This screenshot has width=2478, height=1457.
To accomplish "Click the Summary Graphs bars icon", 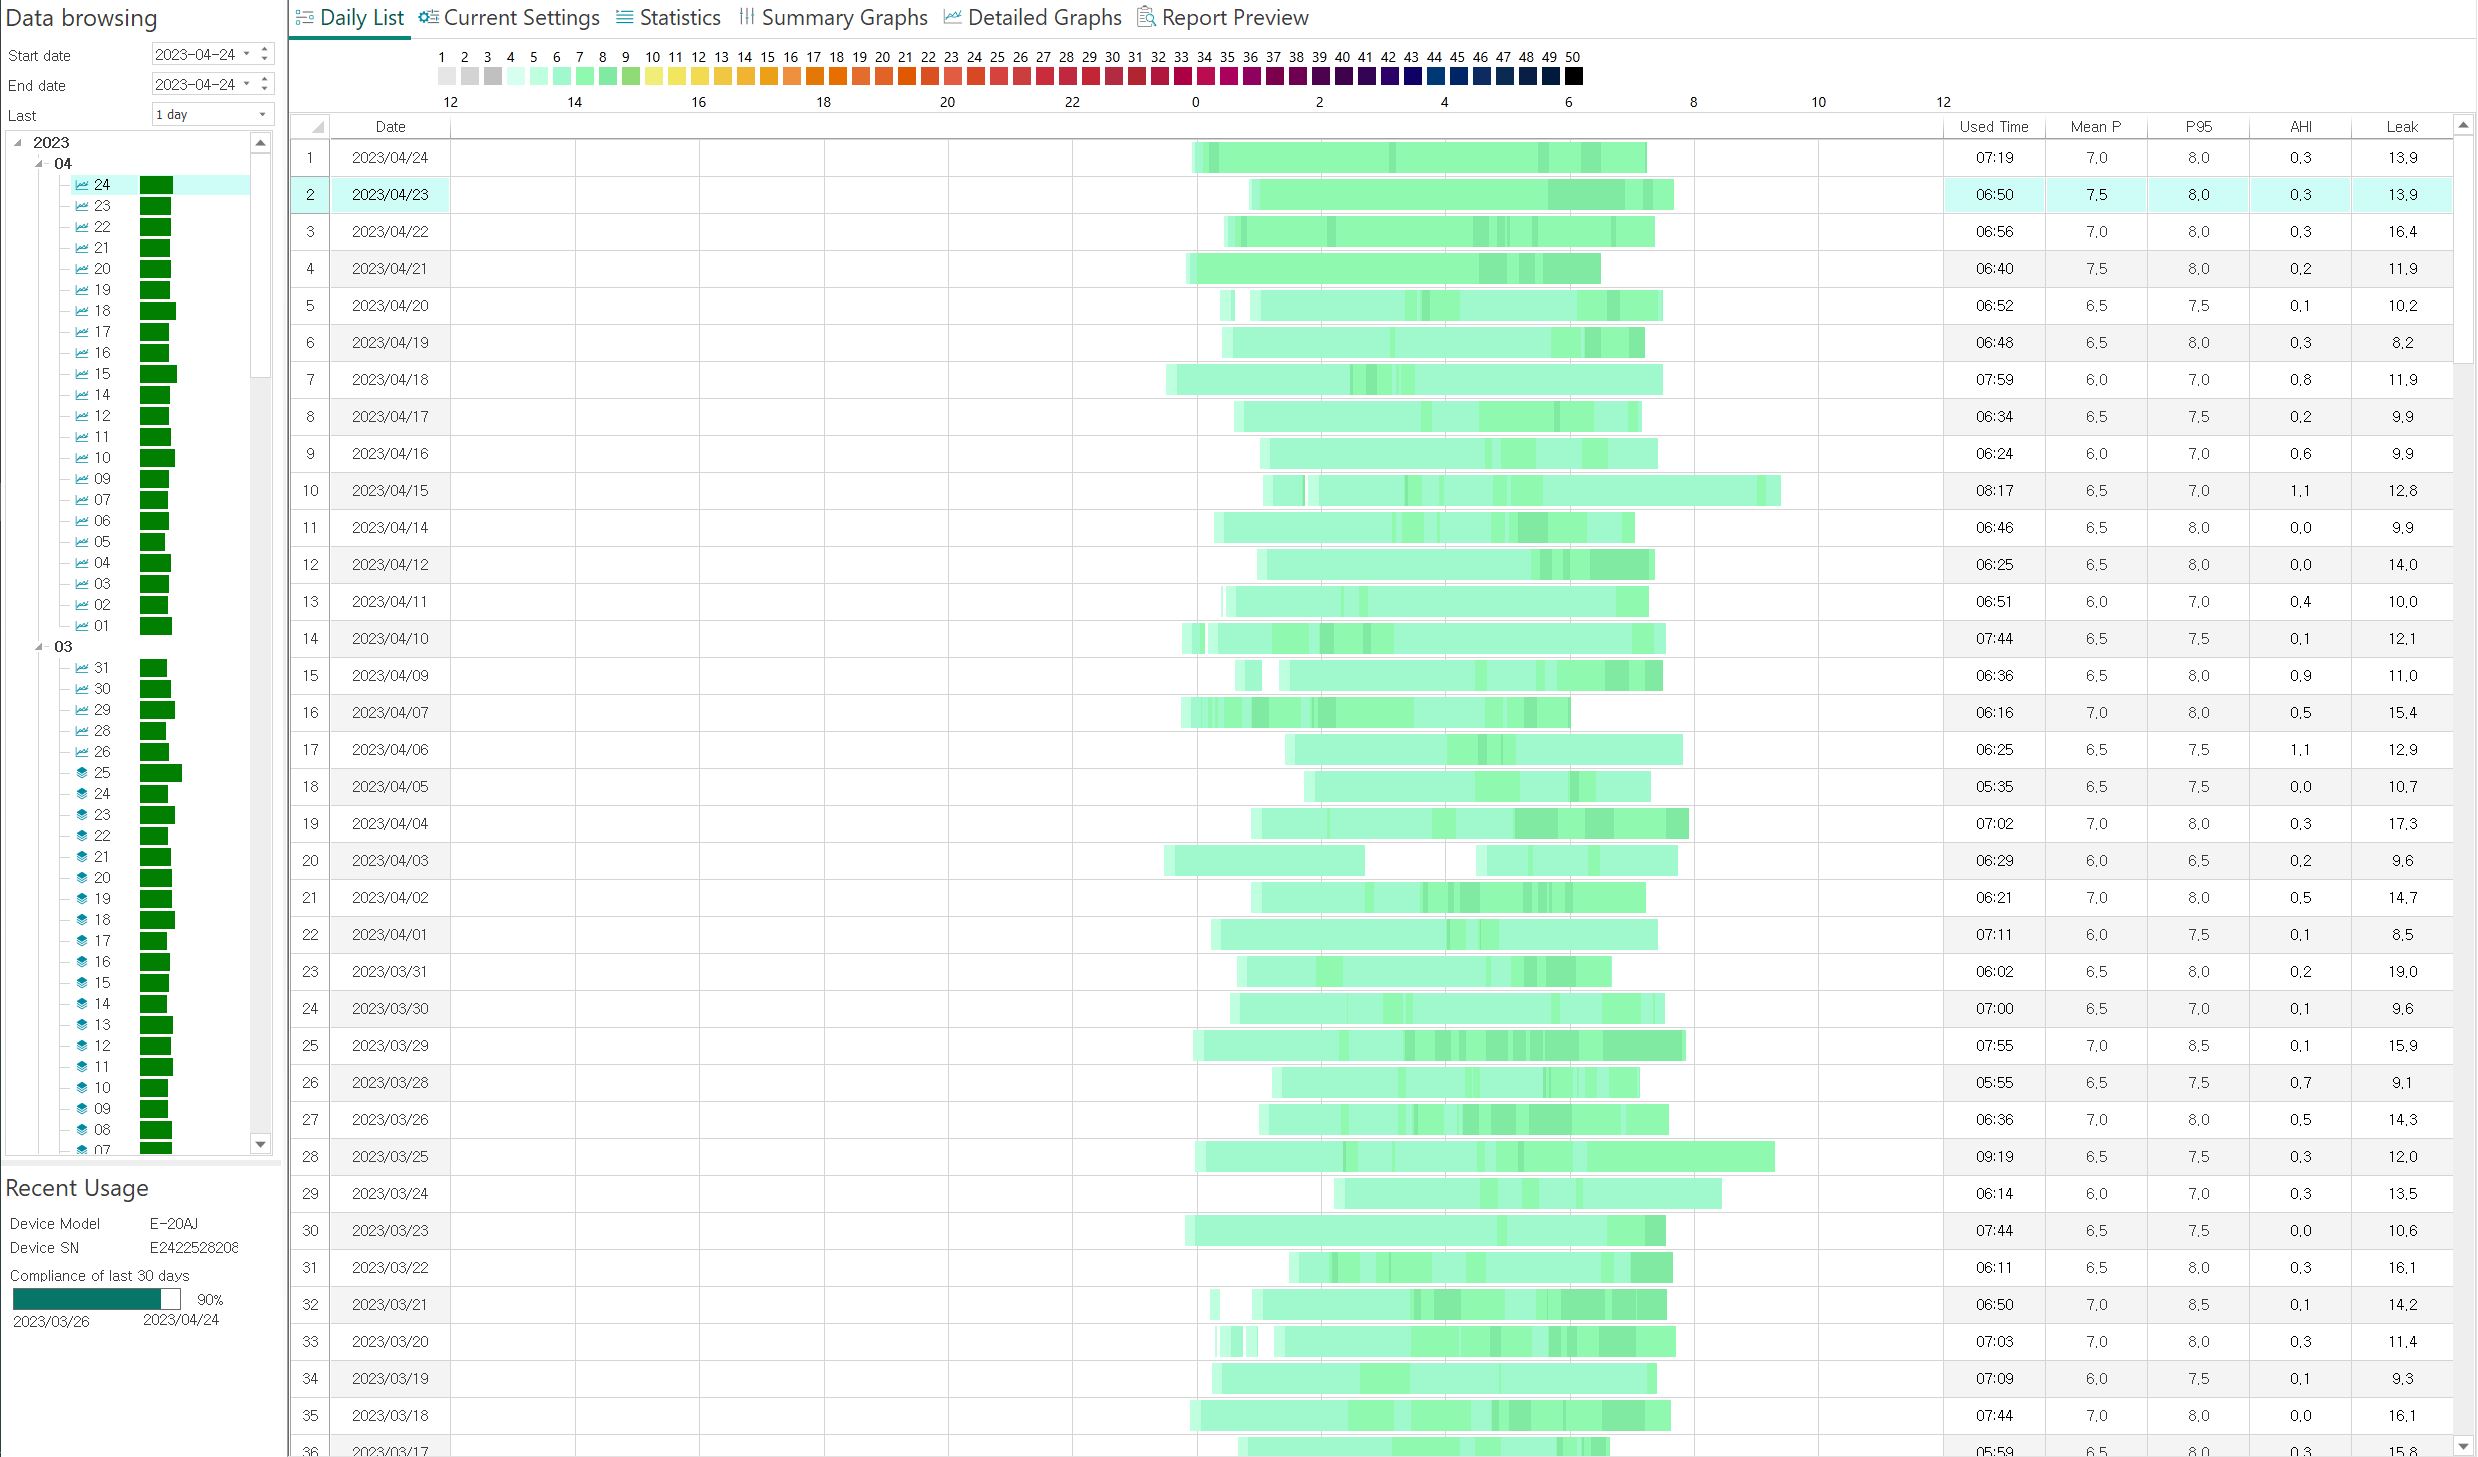I will pyautogui.click(x=747, y=17).
